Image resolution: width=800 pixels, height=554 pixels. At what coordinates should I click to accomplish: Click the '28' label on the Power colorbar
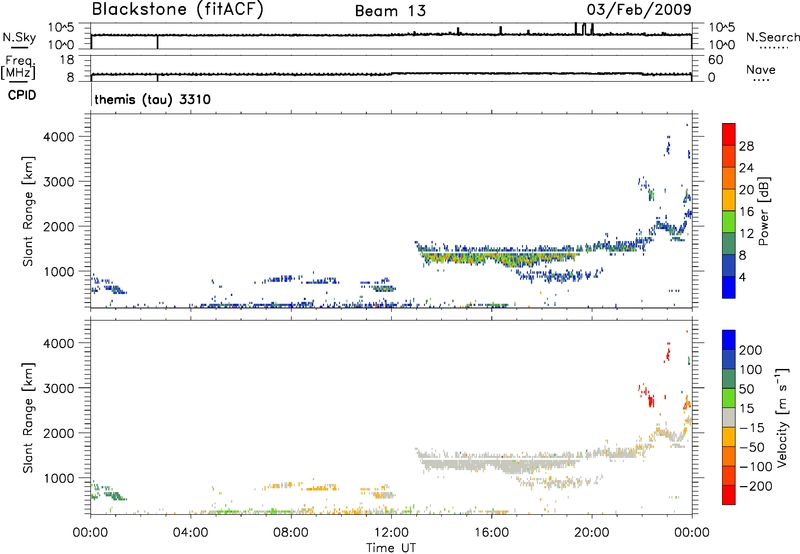pyautogui.click(x=746, y=146)
